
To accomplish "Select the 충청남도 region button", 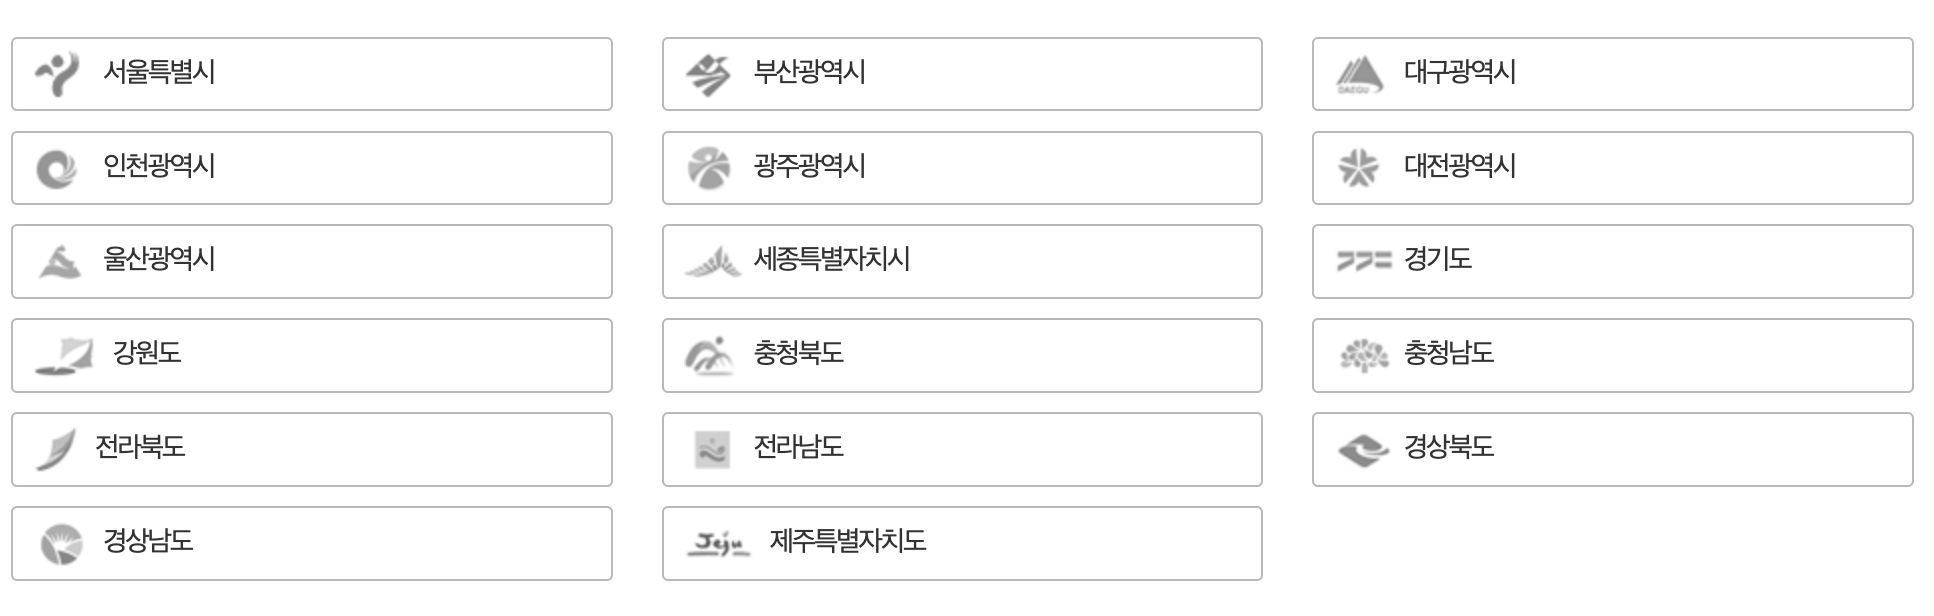I will click(x=1610, y=355).
